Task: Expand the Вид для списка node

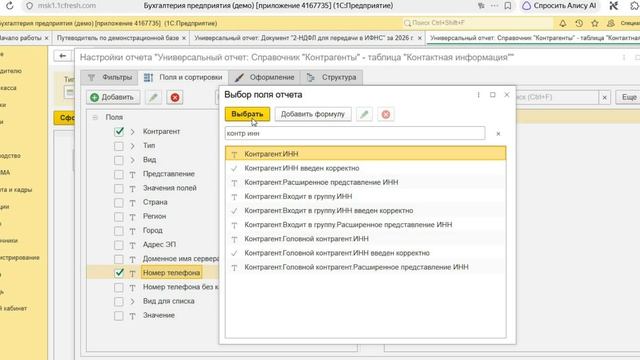Action: (x=133, y=301)
